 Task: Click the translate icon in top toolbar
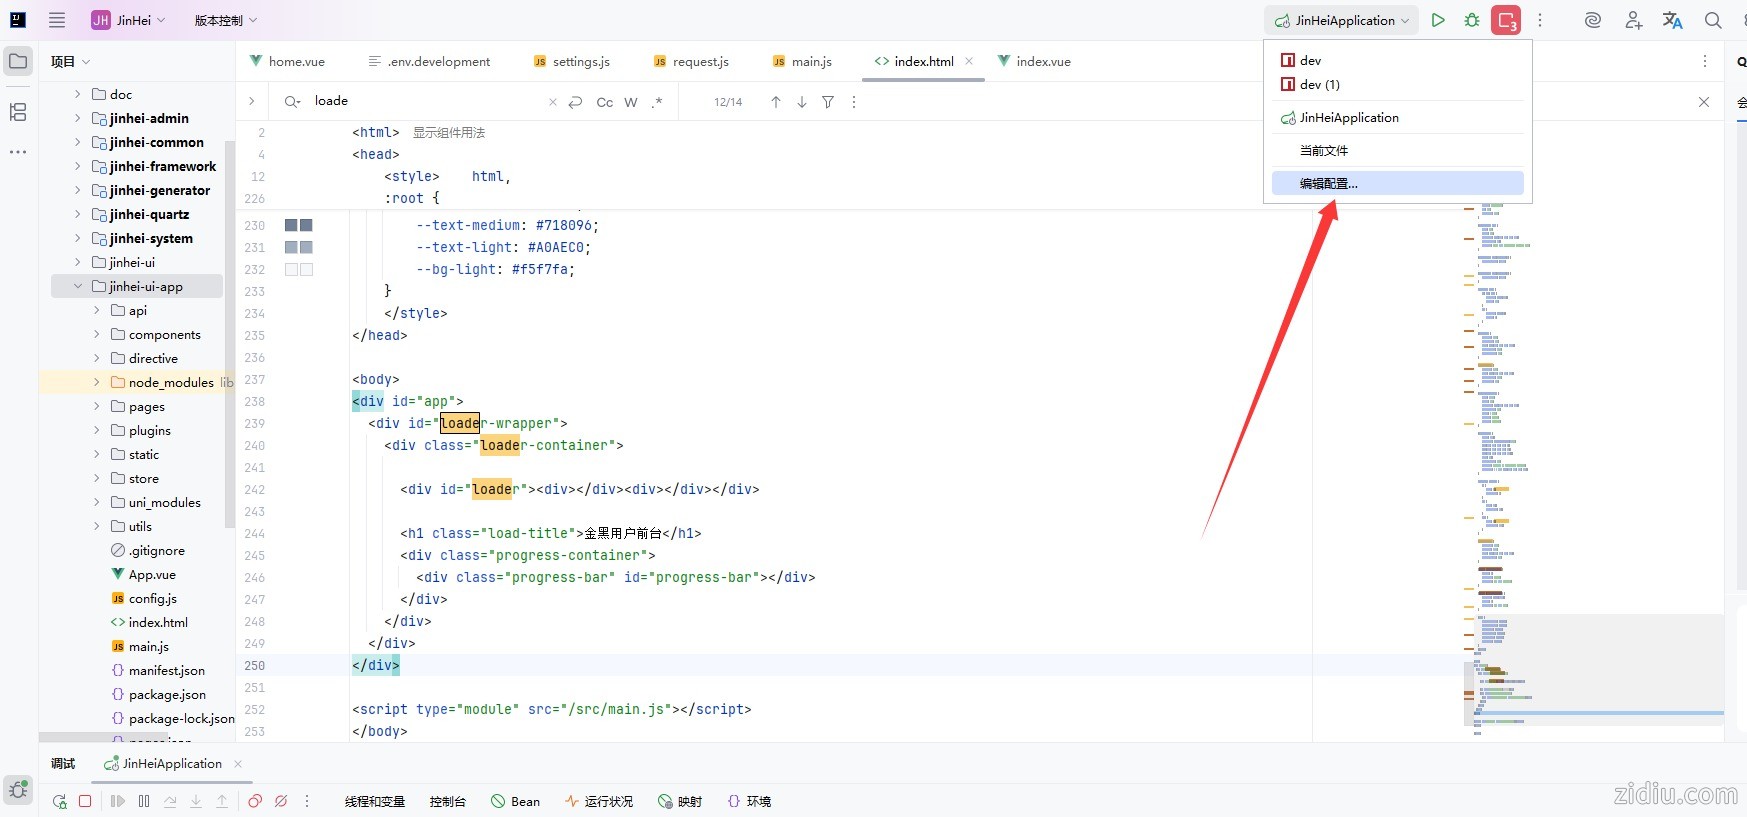pyautogui.click(x=1673, y=20)
